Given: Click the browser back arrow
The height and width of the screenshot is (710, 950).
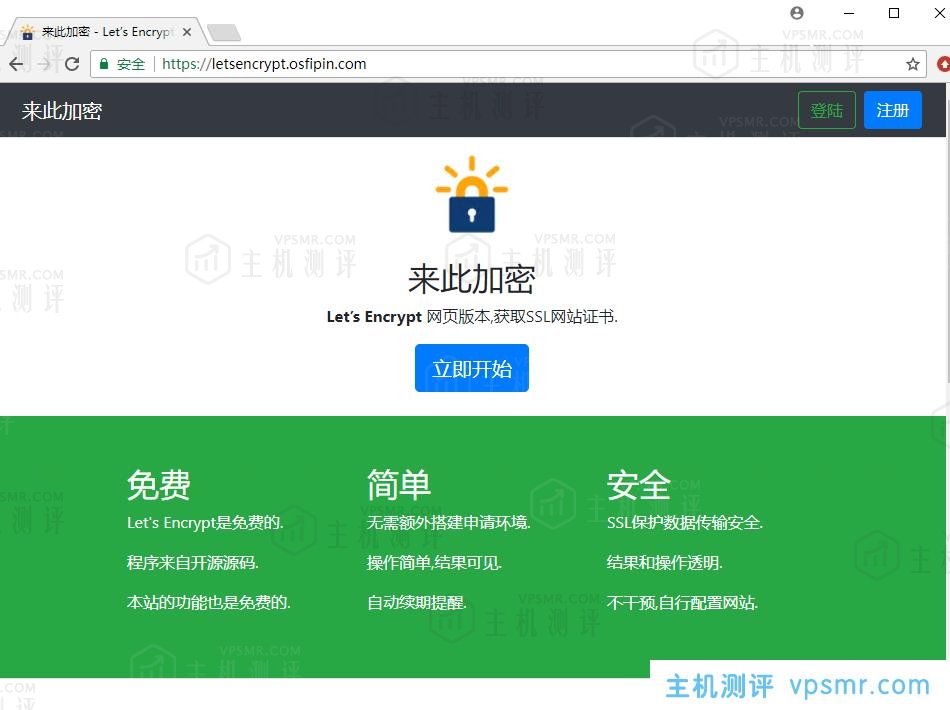Looking at the screenshot, I should tap(16, 64).
